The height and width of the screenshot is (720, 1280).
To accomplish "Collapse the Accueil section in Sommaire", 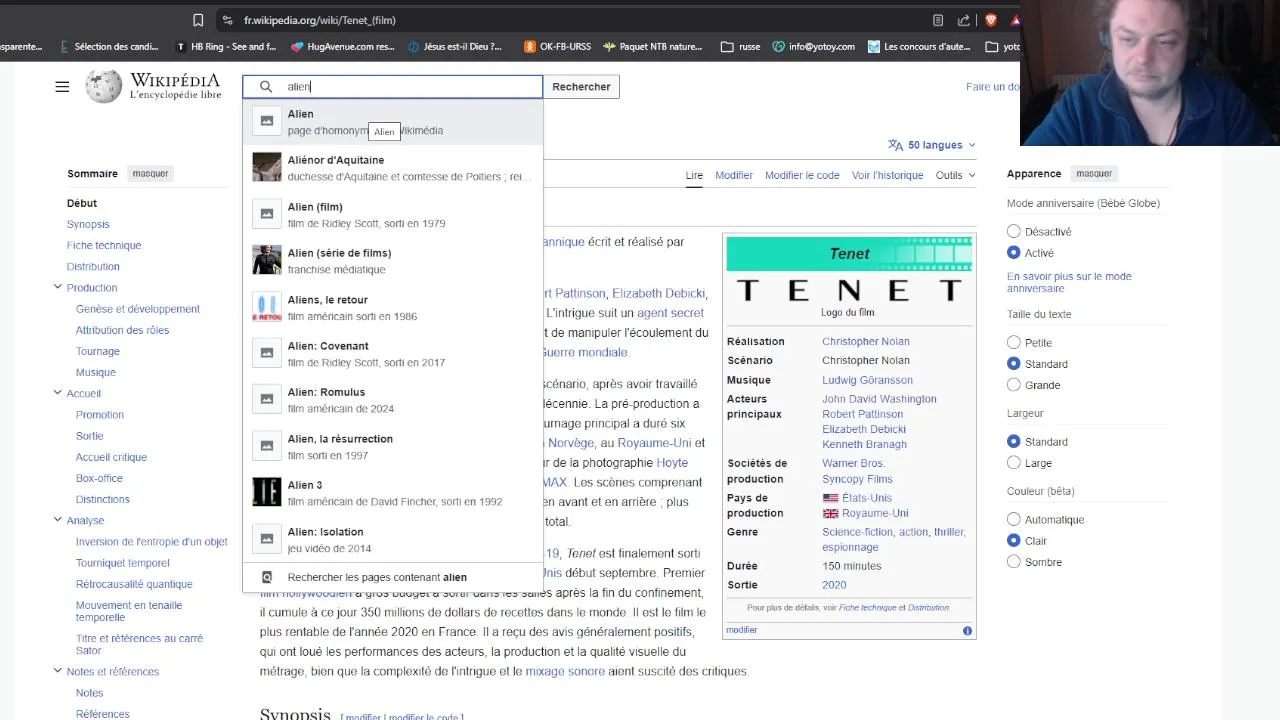I will point(58,393).
